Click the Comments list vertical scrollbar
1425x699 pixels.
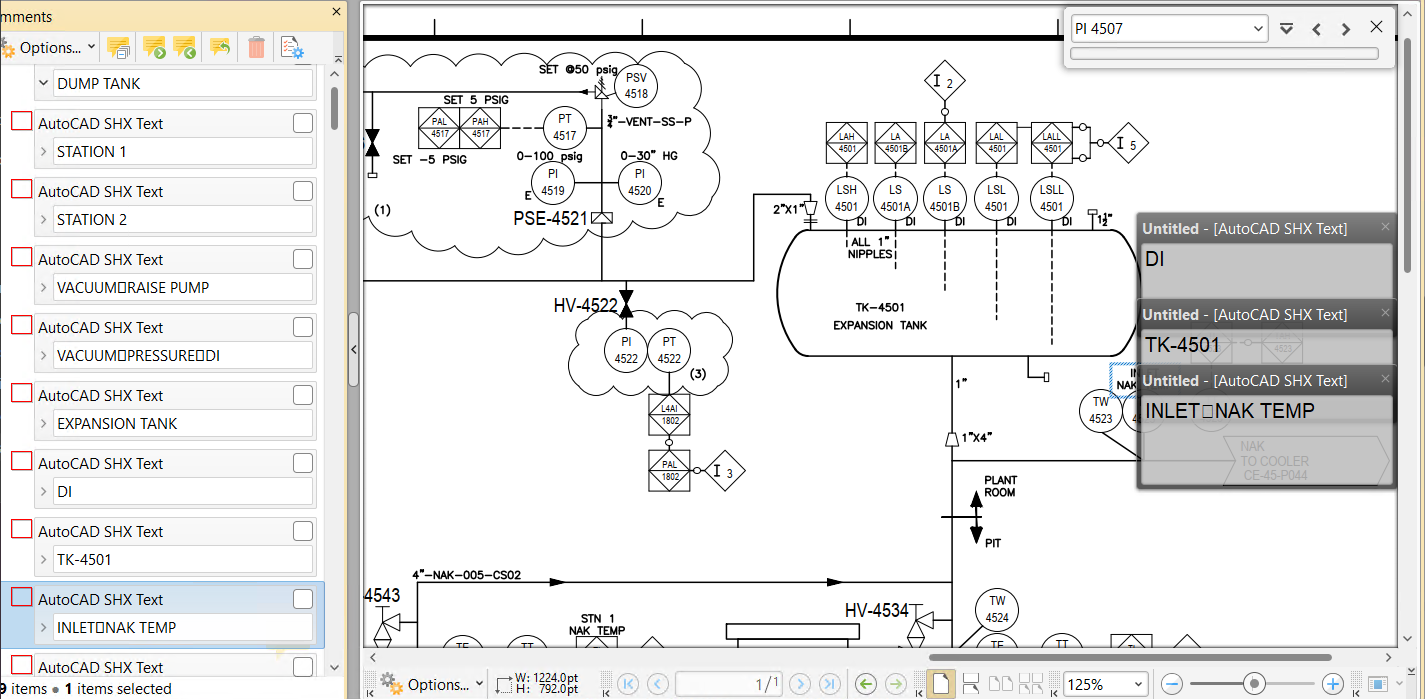[334, 108]
